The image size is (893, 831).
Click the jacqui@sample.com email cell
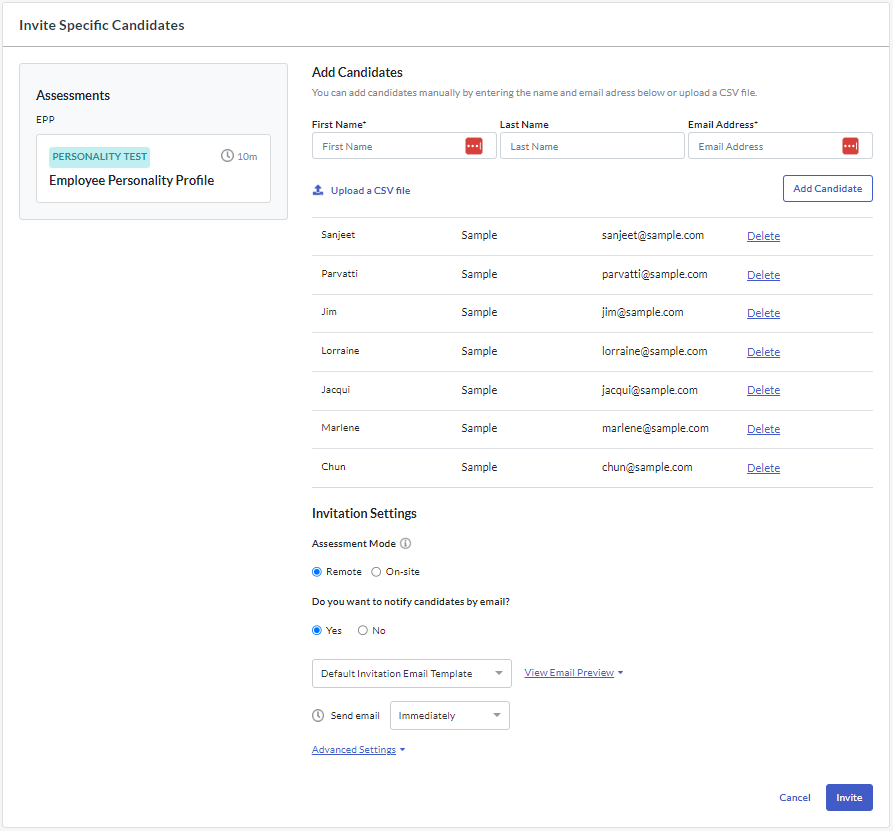coord(649,390)
